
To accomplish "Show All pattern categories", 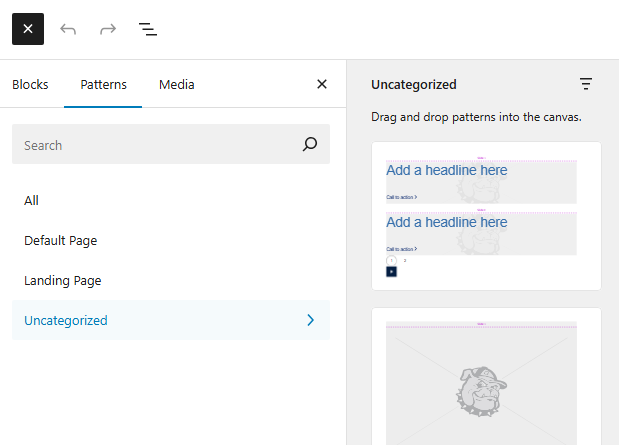I will pos(171,201).
